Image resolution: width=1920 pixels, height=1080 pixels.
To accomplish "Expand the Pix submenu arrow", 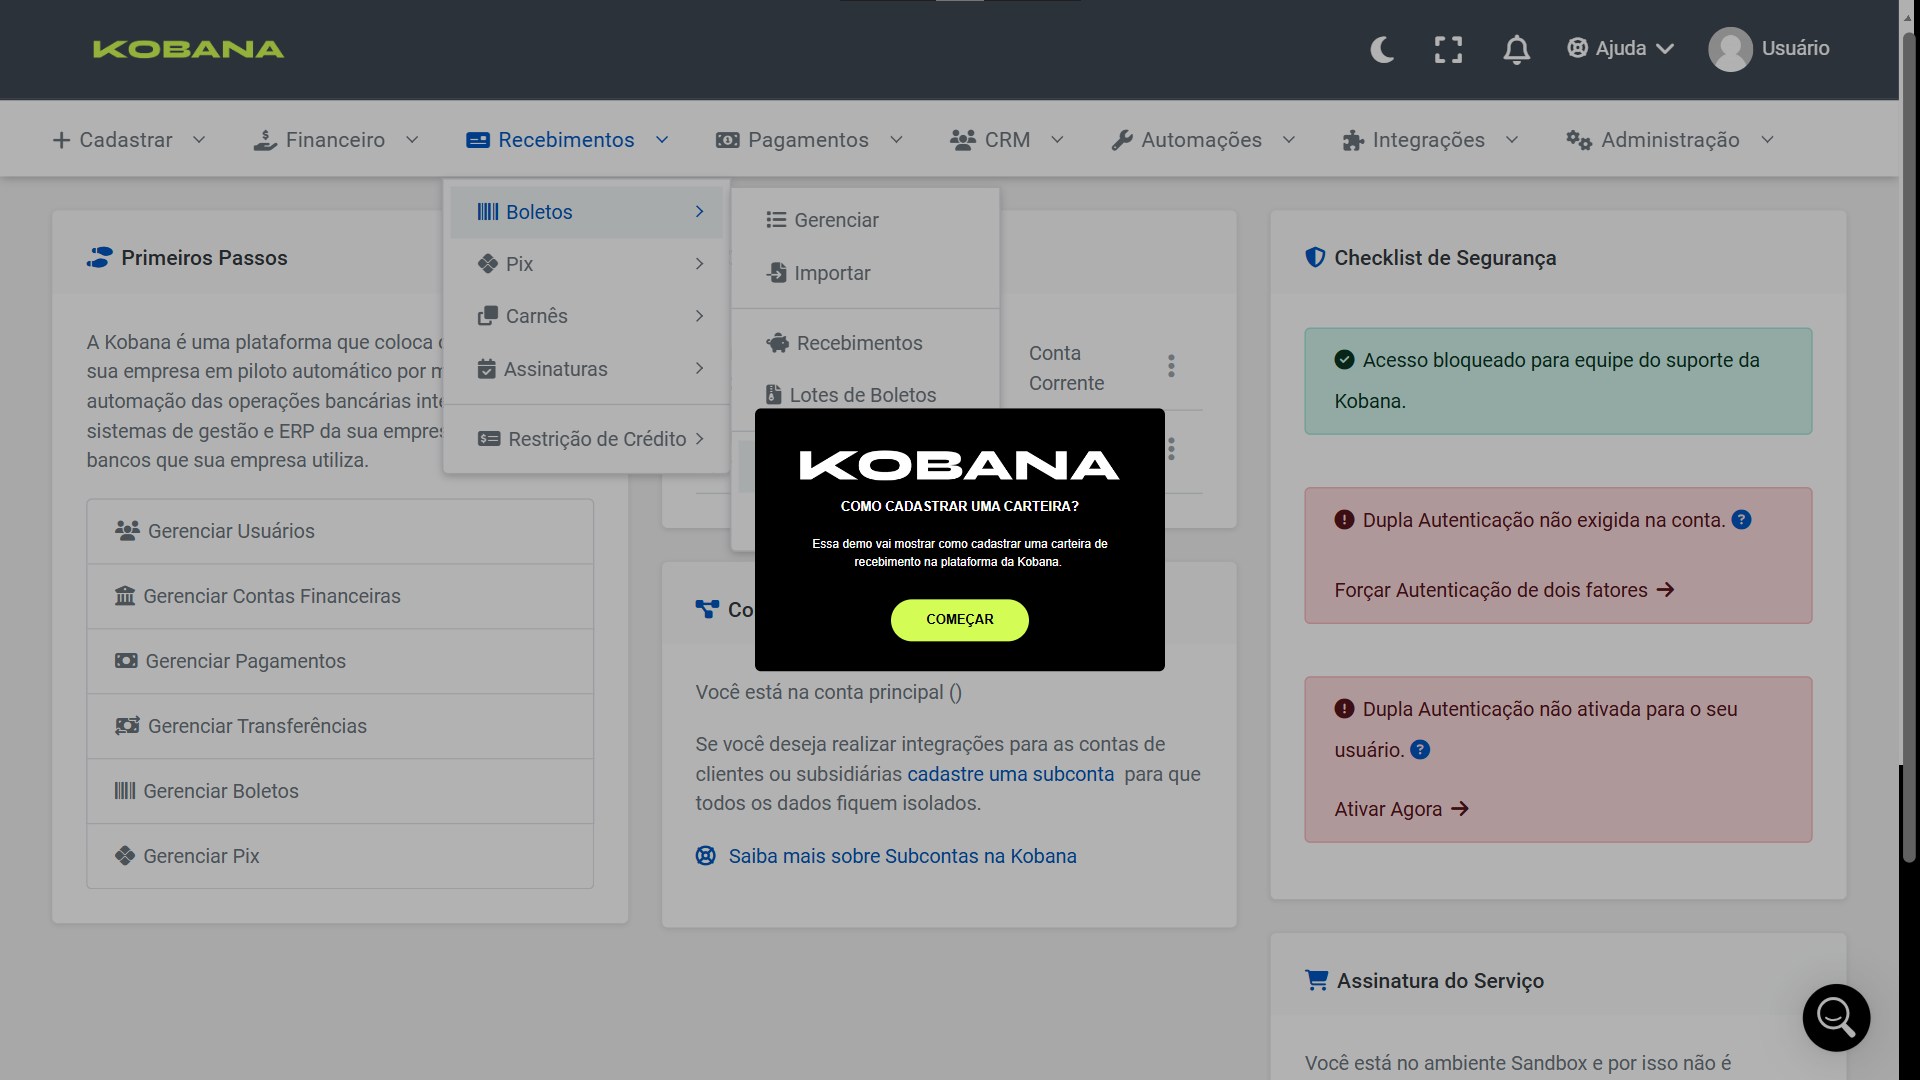I will coord(699,264).
